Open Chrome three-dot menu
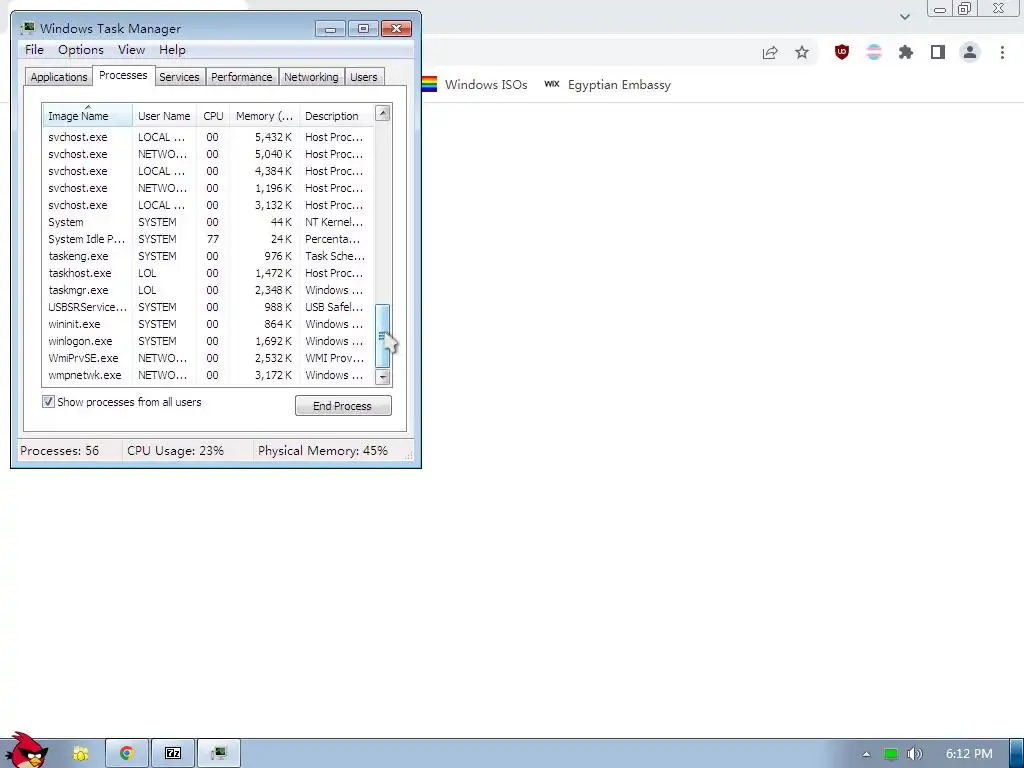Screen dimensions: 1024x768 tap(1002, 52)
